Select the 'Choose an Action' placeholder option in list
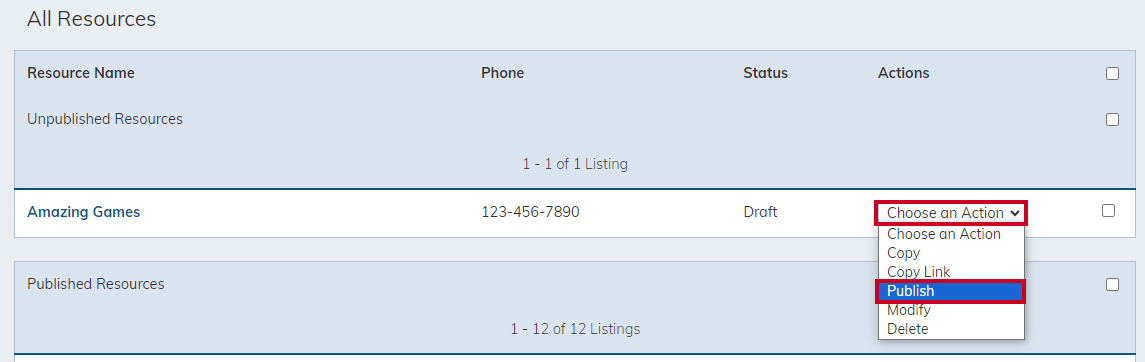This screenshot has width=1145, height=362. tap(951, 234)
